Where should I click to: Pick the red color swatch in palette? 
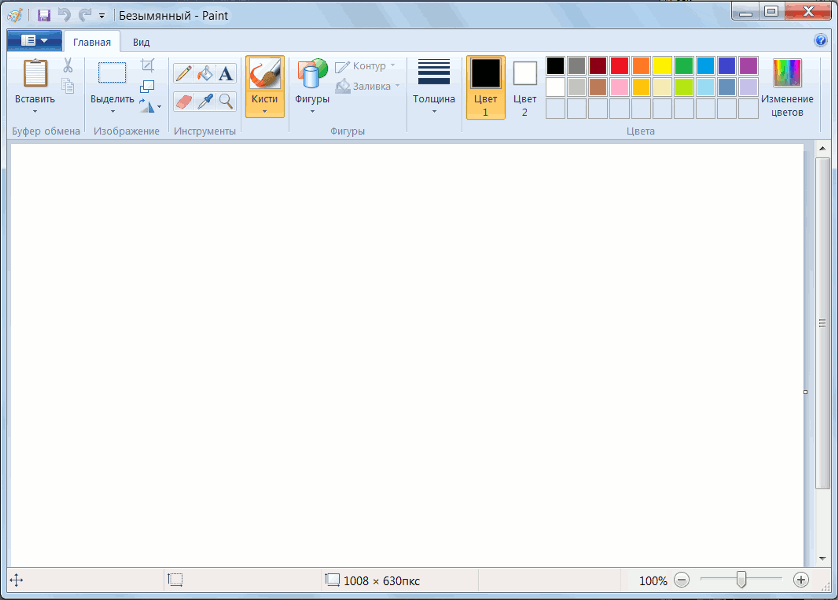pyautogui.click(x=619, y=66)
